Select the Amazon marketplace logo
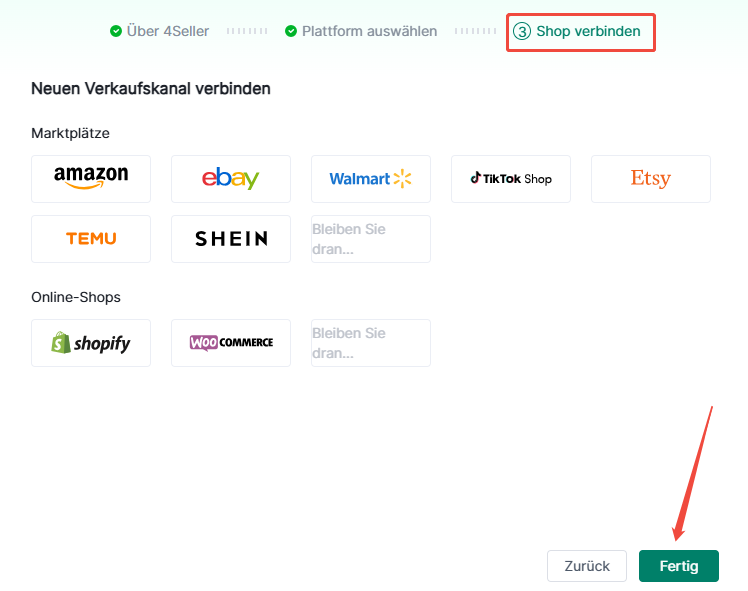The image size is (748, 591). (x=91, y=179)
